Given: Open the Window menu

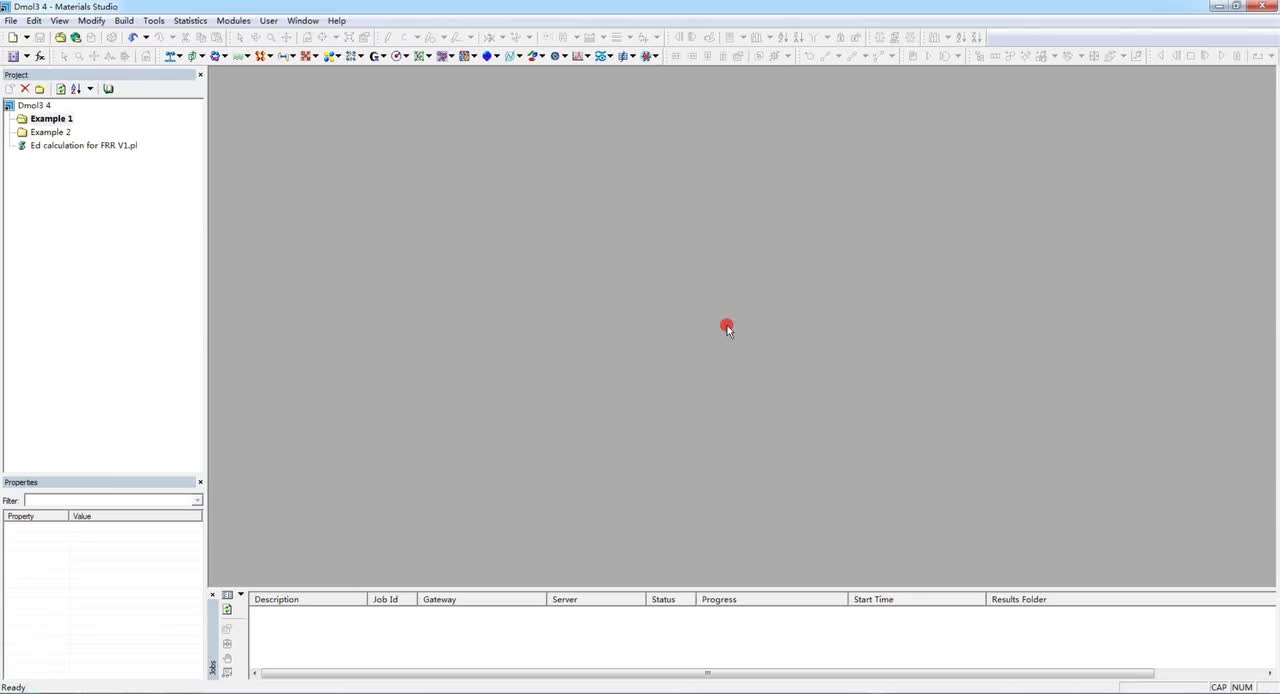Looking at the screenshot, I should tap(303, 20).
